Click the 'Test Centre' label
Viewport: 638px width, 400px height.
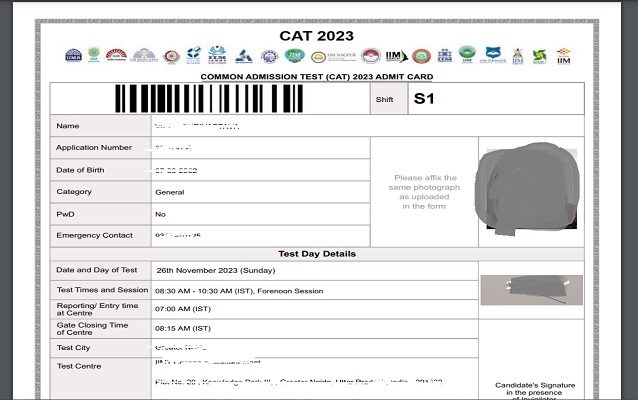coord(79,366)
